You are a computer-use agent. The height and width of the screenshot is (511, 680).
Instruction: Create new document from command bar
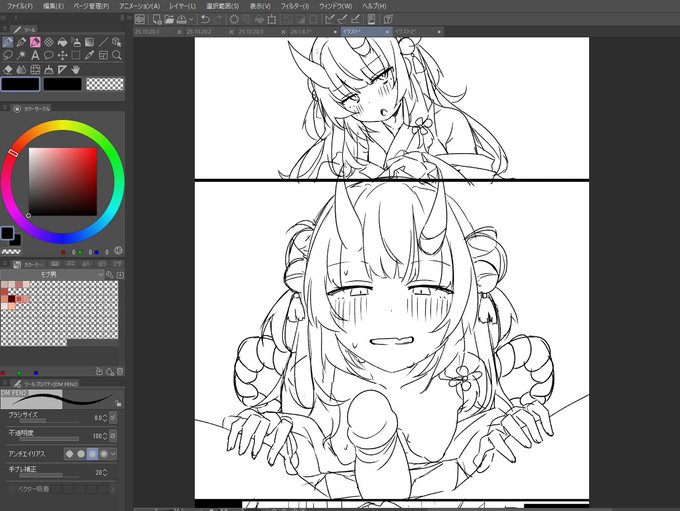point(157,19)
